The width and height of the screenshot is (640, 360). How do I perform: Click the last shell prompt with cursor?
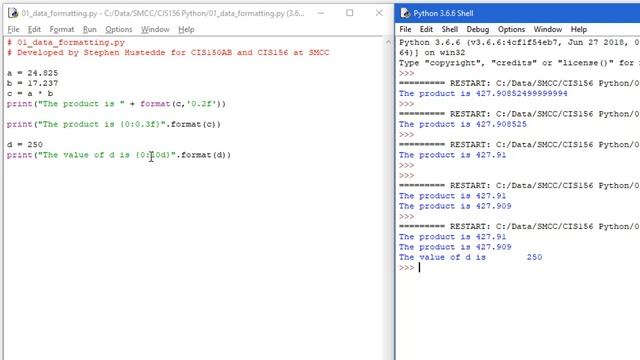click(409, 267)
